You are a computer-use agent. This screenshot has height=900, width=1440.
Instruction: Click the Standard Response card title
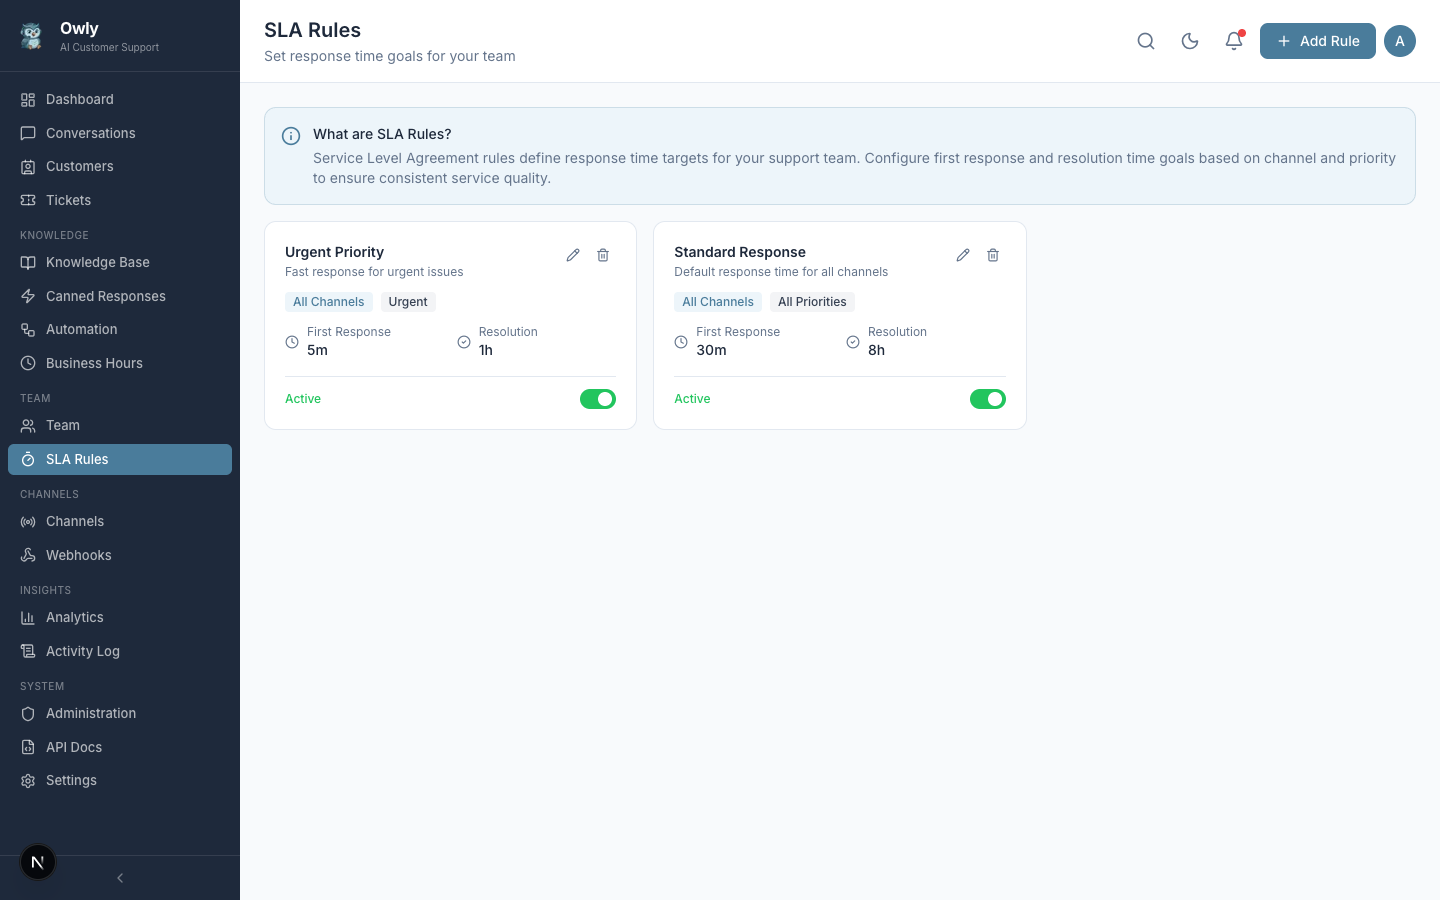coord(740,252)
